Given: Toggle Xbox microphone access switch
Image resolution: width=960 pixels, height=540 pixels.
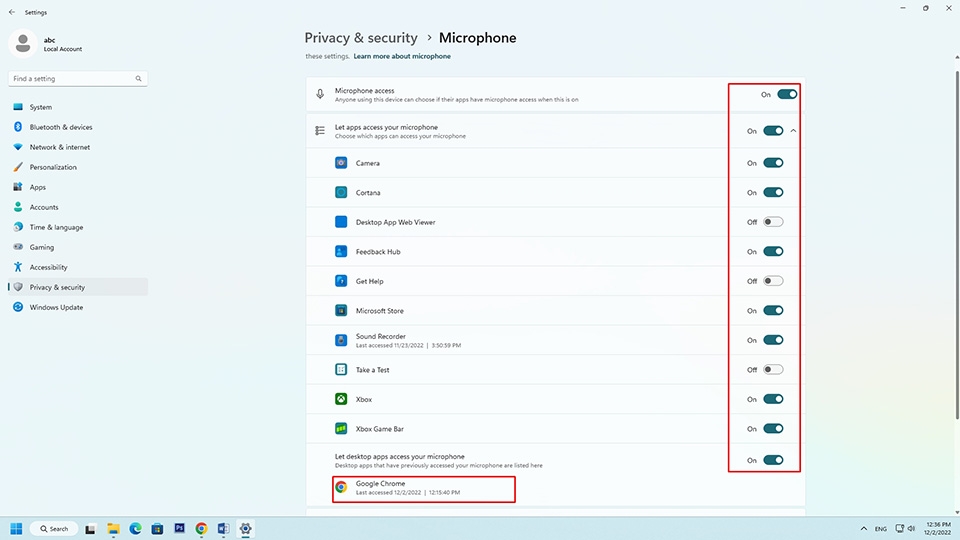Looking at the screenshot, I should pyautogui.click(x=773, y=399).
